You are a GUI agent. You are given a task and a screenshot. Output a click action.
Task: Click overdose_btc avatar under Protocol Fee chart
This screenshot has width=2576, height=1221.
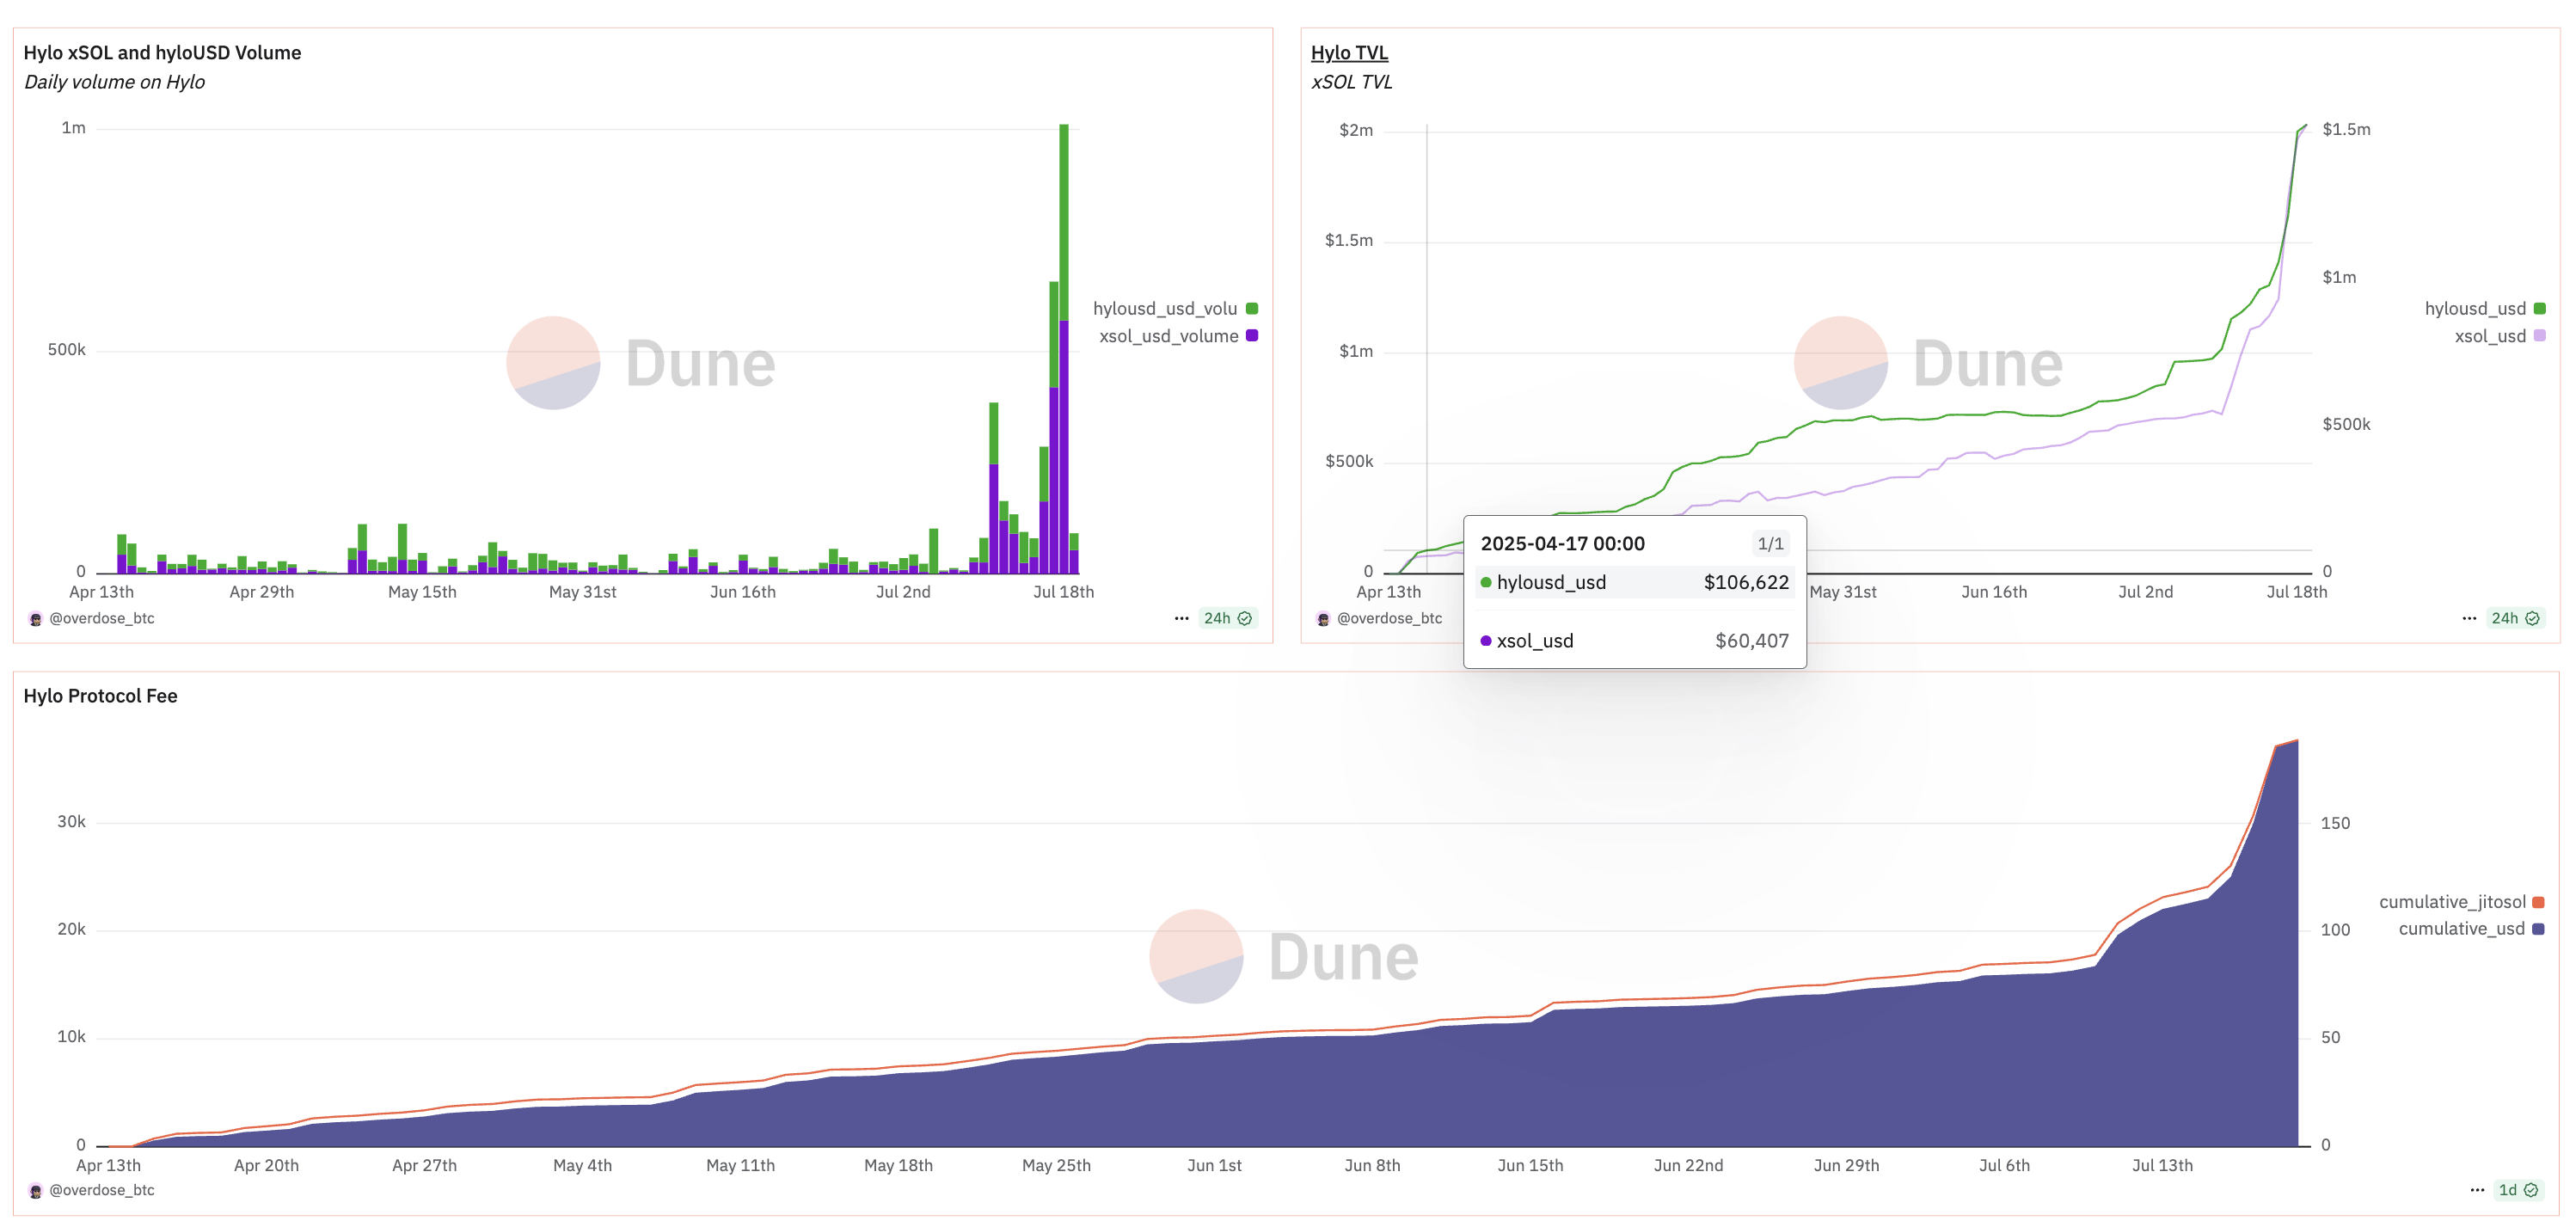pyautogui.click(x=35, y=1191)
